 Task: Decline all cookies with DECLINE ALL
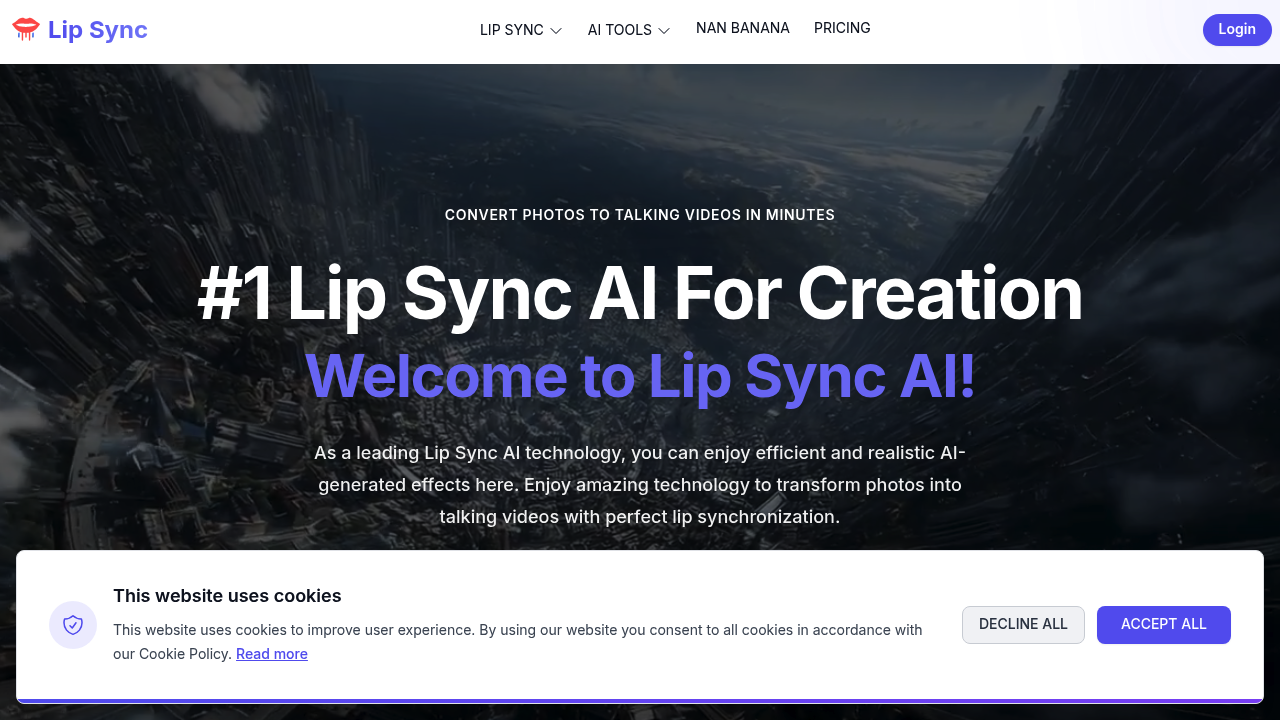point(1023,624)
